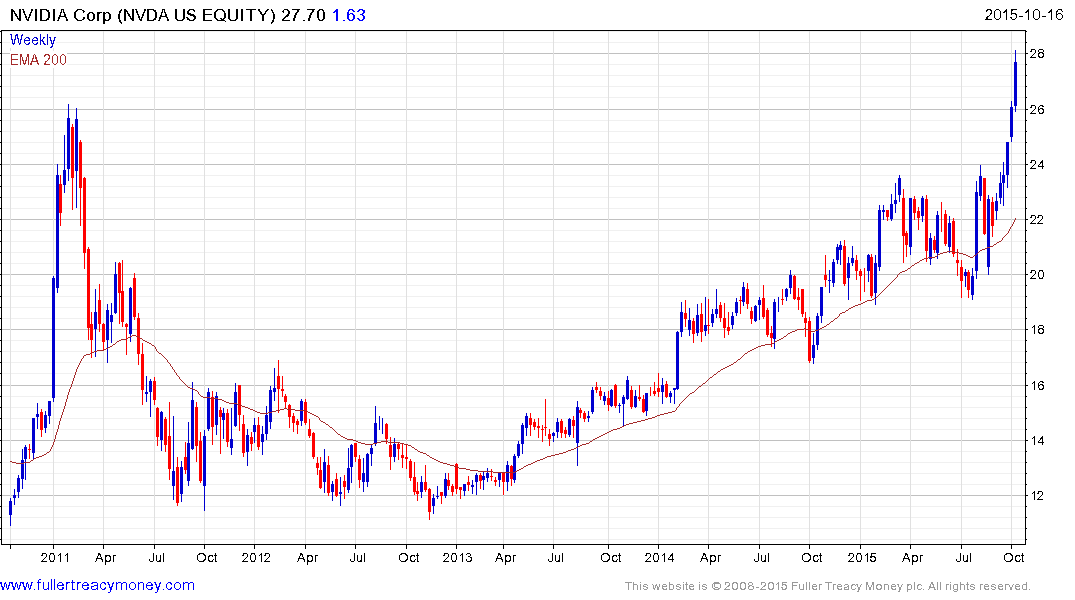Click the 12 price axis label
Viewport: 1075px width, 600px height.
coord(1037,496)
